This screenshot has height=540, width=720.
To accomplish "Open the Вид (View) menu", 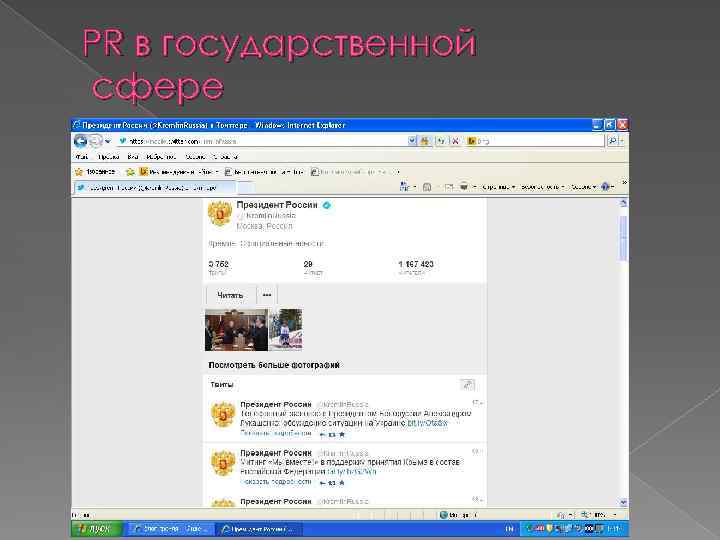I will tap(133, 157).
